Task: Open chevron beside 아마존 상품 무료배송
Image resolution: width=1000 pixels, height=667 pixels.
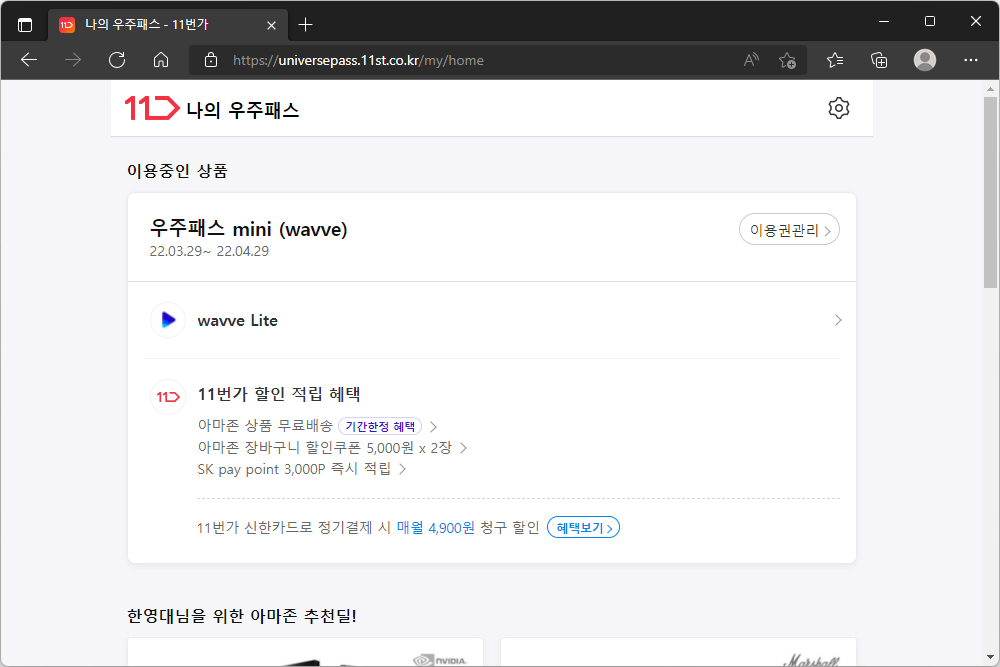Action: point(434,427)
